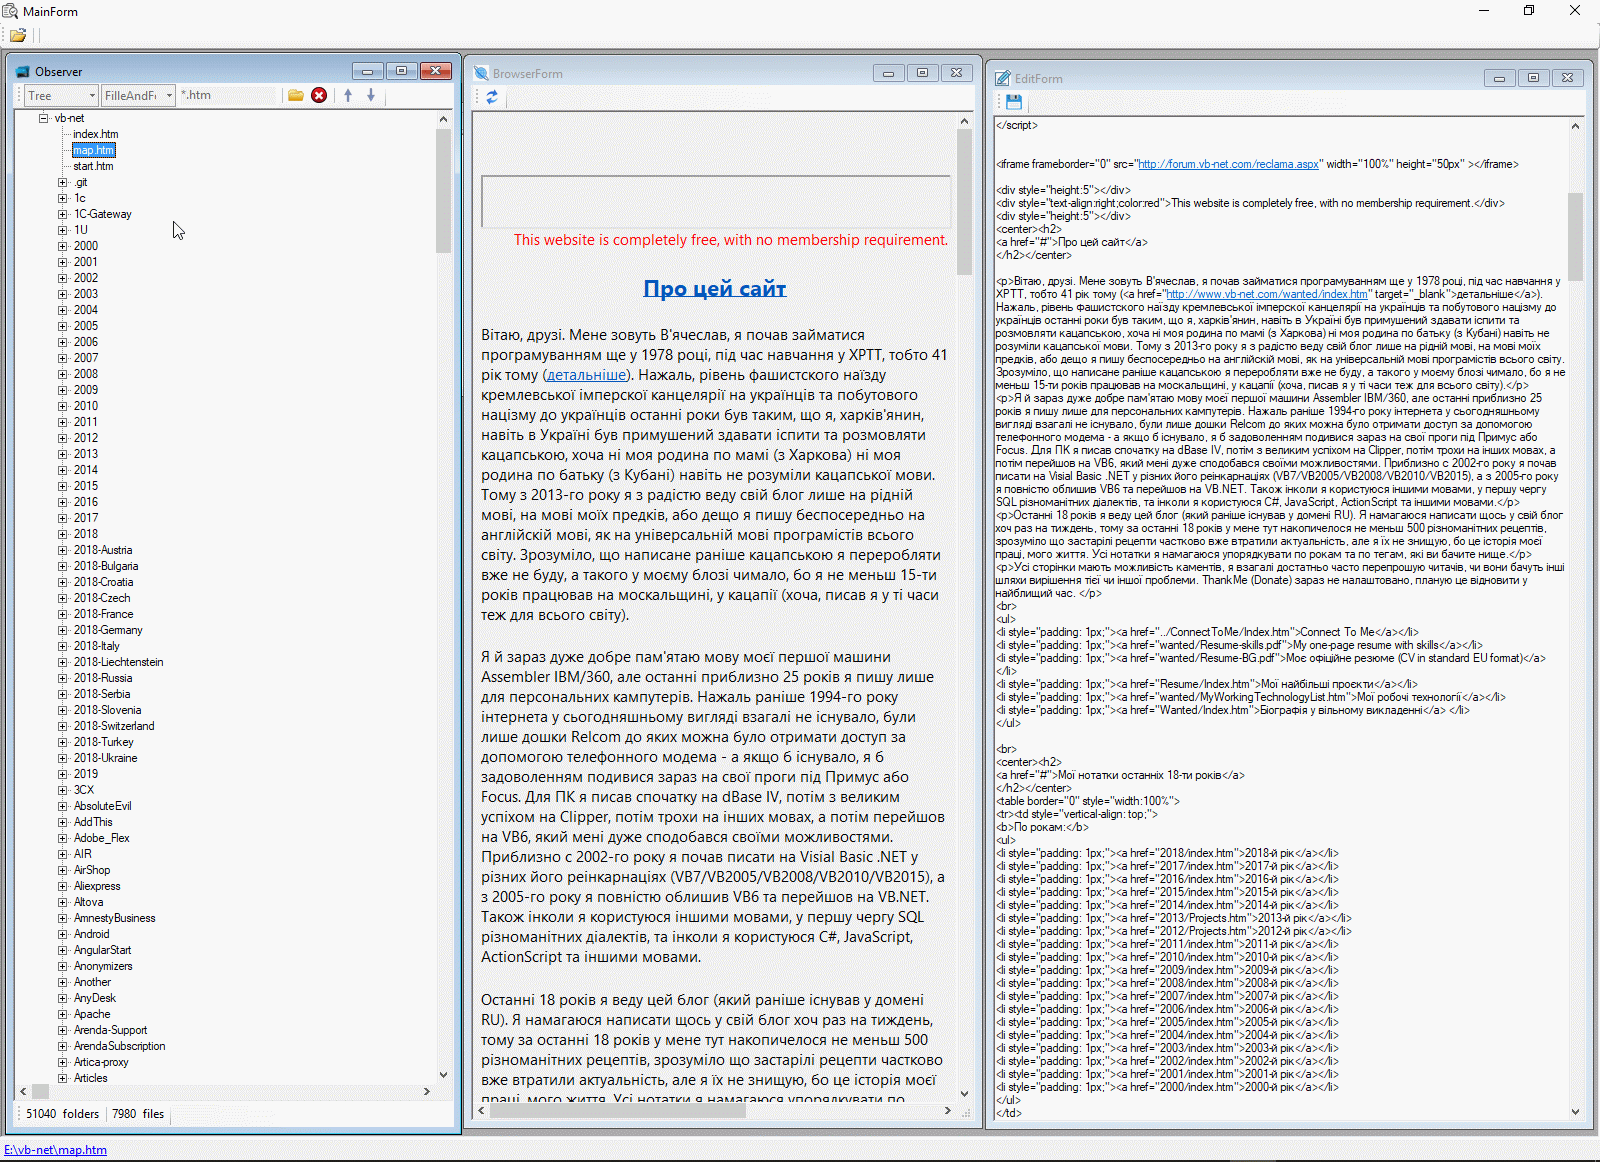Select the ArendaSubscription folder
1600x1162 pixels.
120,1046
